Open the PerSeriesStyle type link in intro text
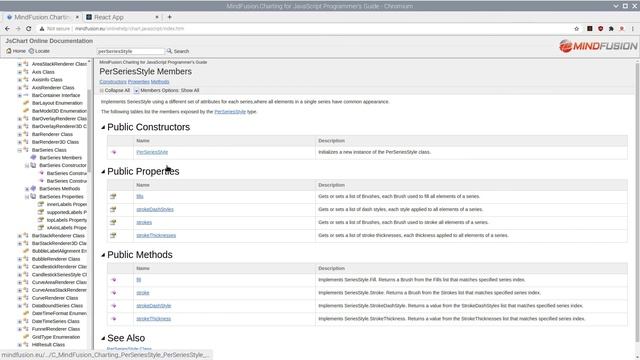This screenshot has width=640, height=360. tap(230, 111)
